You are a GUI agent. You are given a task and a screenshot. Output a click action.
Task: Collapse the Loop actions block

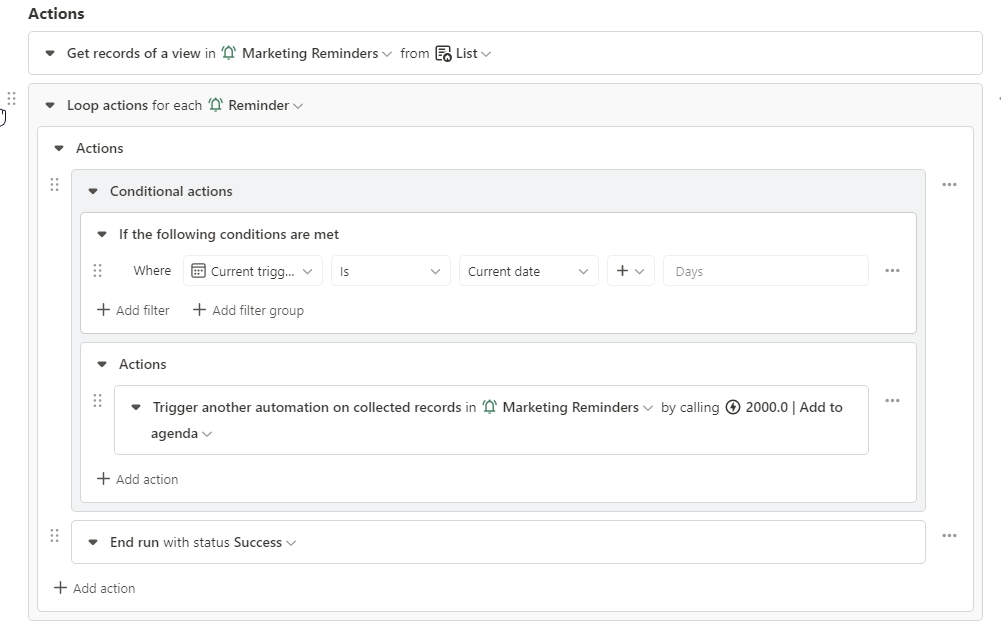click(50, 105)
